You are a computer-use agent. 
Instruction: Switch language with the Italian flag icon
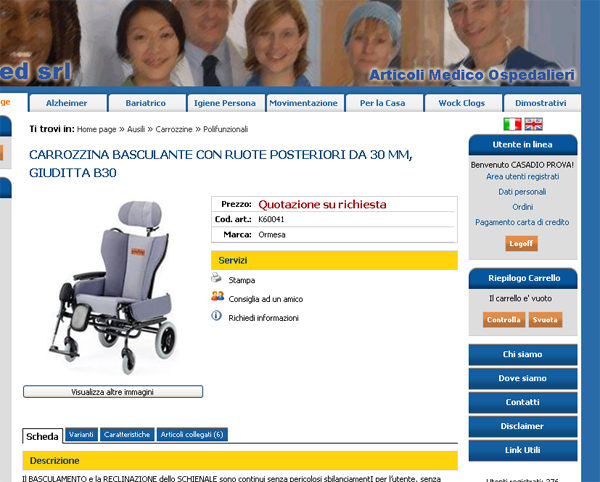(512, 124)
